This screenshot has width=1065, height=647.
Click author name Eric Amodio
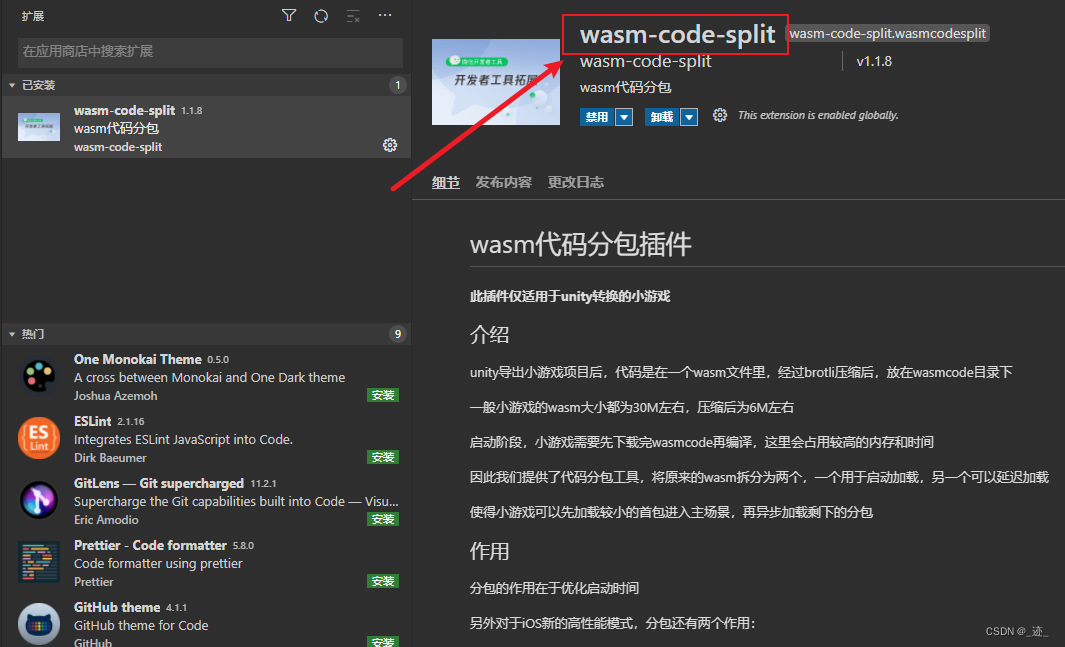point(106,519)
